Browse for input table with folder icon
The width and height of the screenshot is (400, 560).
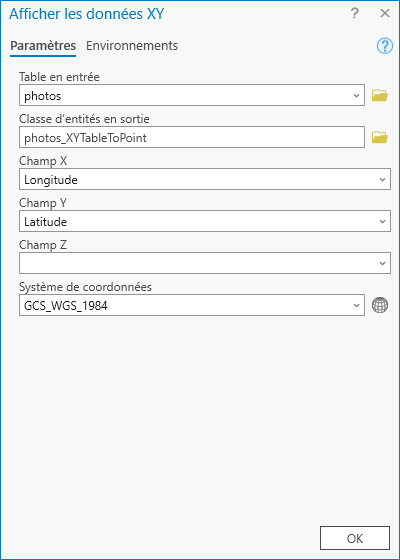coord(380,95)
